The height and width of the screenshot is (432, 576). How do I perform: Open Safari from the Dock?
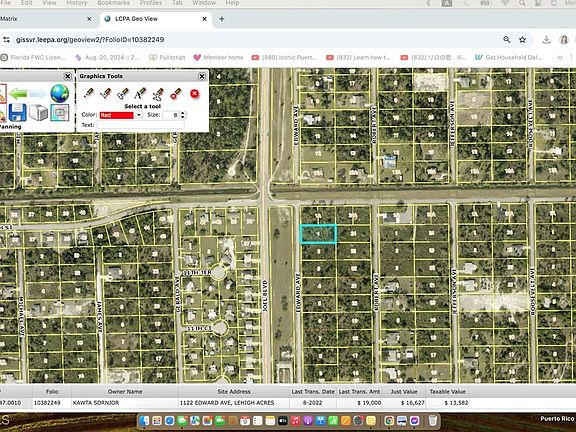pyautogui.click(x=169, y=420)
